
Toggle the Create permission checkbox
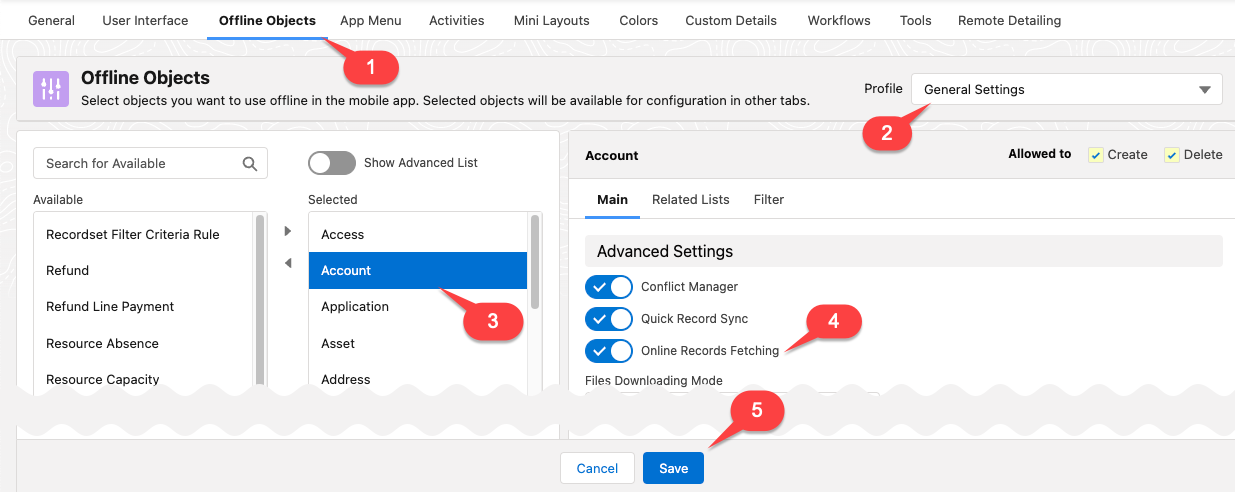pyautogui.click(x=1096, y=155)
